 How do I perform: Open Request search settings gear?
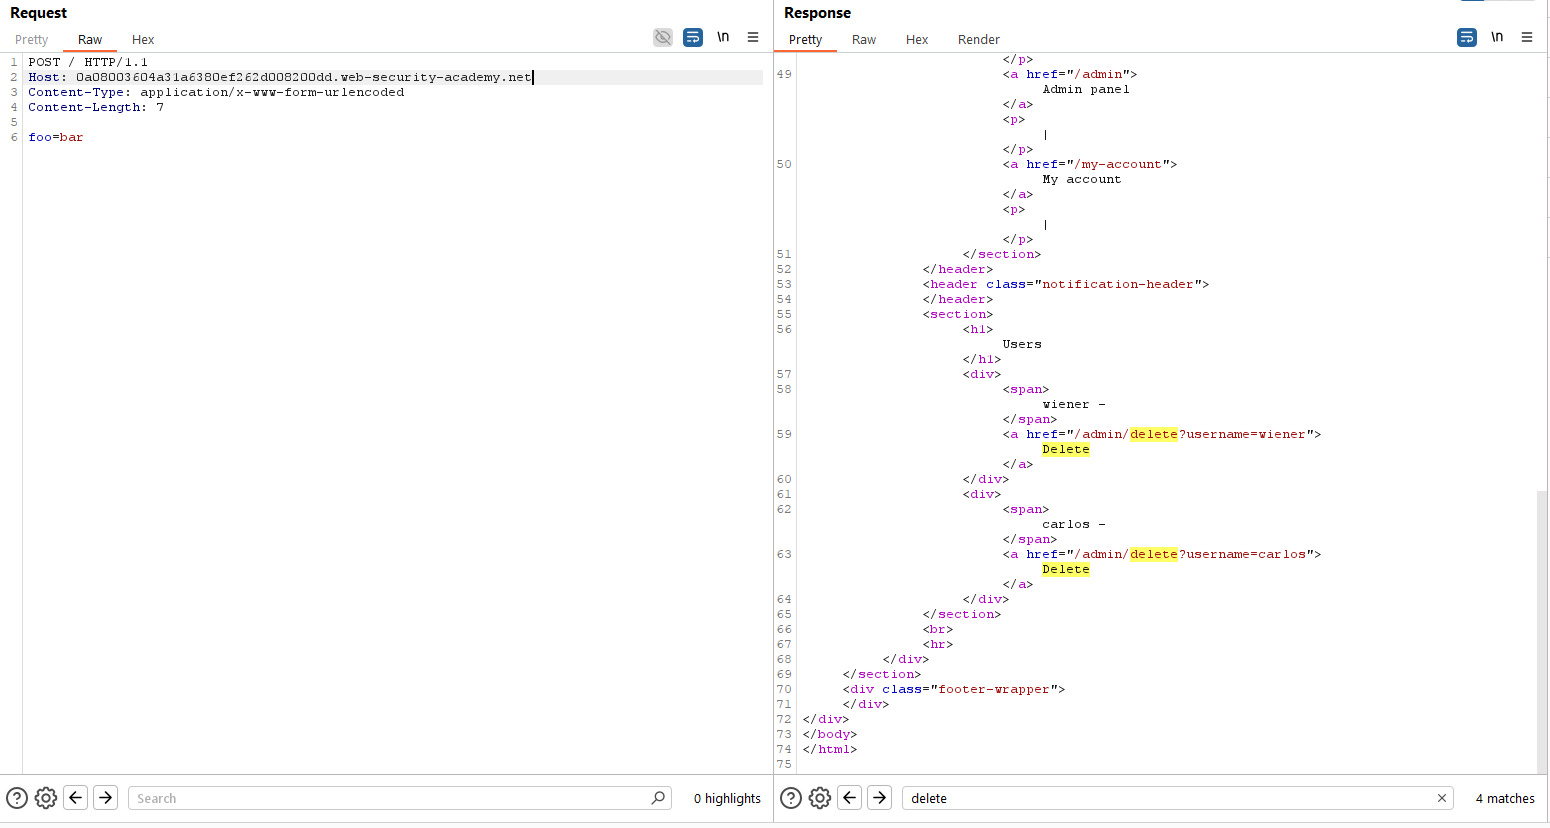46,798
